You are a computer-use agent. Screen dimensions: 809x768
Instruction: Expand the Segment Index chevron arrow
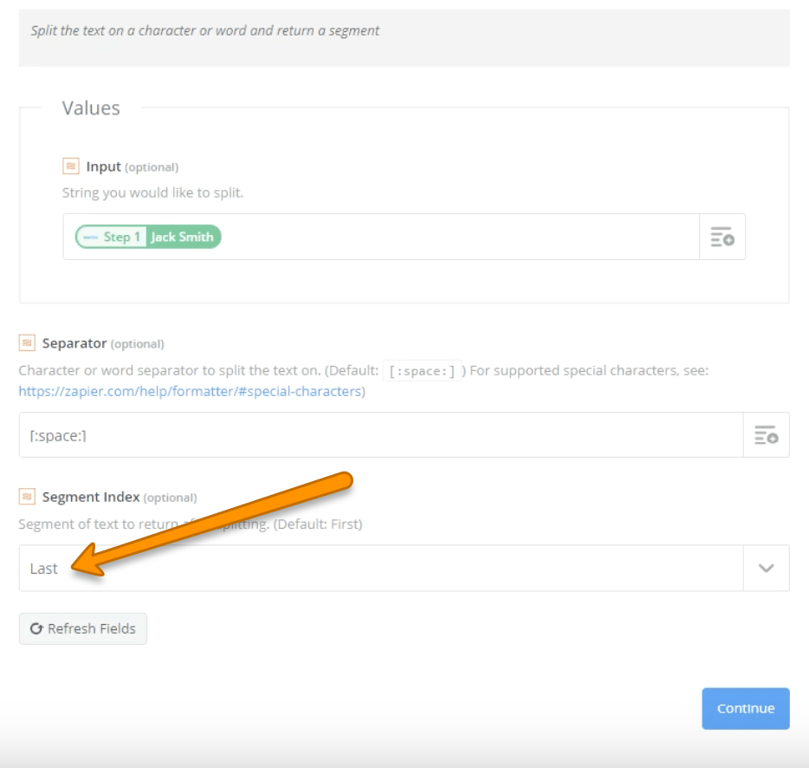coord(766,568)
